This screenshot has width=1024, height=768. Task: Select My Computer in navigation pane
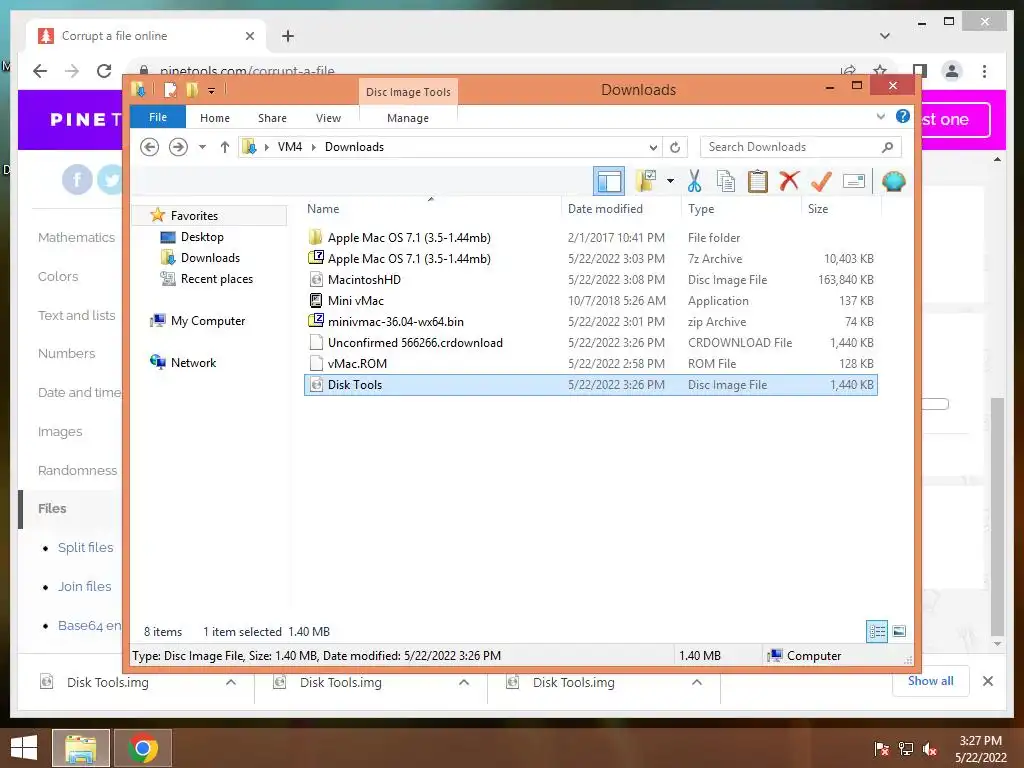click(208, 321)
